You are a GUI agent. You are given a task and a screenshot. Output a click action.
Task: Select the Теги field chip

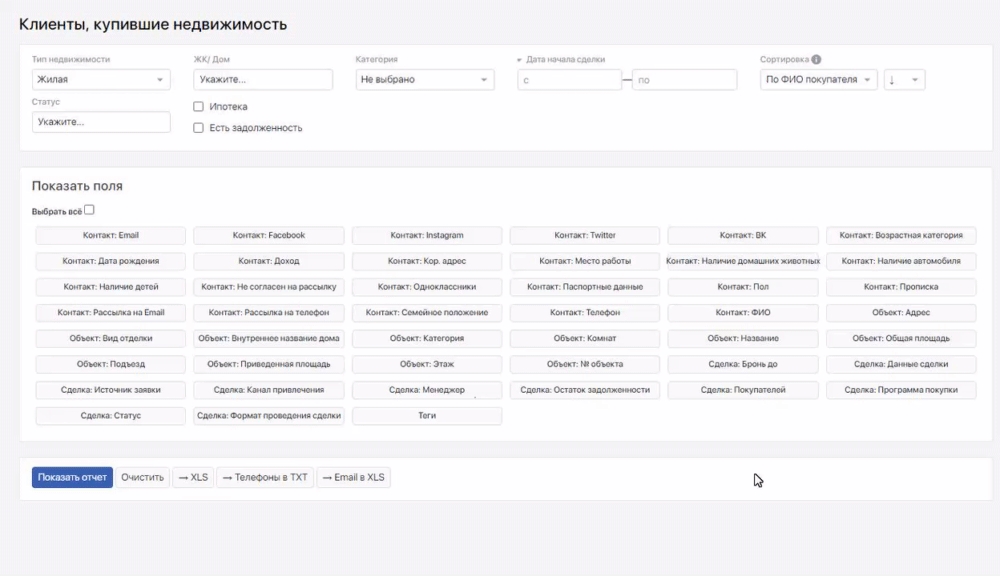pyautogui.click(x=427, y=416)
